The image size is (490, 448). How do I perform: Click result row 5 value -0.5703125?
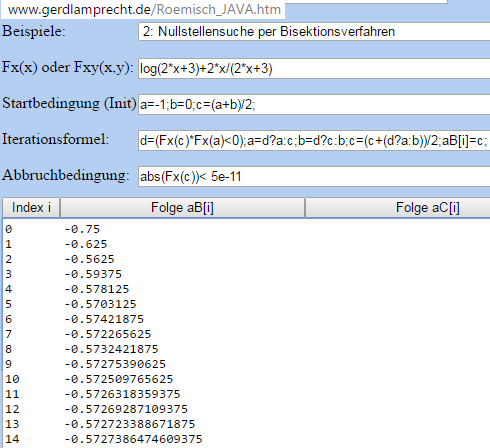(x=100, y=304)
